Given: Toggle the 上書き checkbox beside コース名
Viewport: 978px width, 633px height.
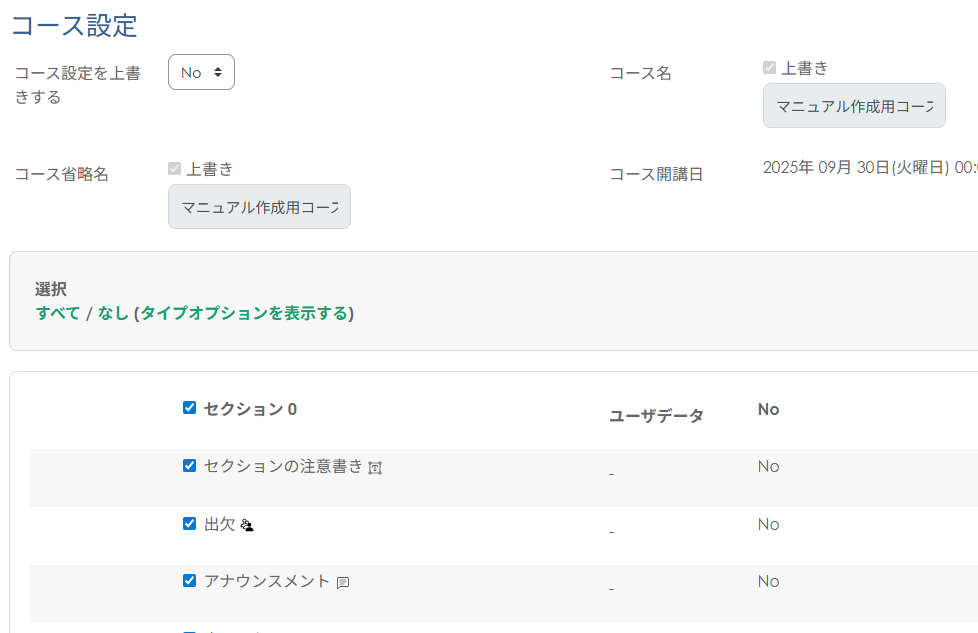Looking at the screenshot, I should [x=769, y=68].
